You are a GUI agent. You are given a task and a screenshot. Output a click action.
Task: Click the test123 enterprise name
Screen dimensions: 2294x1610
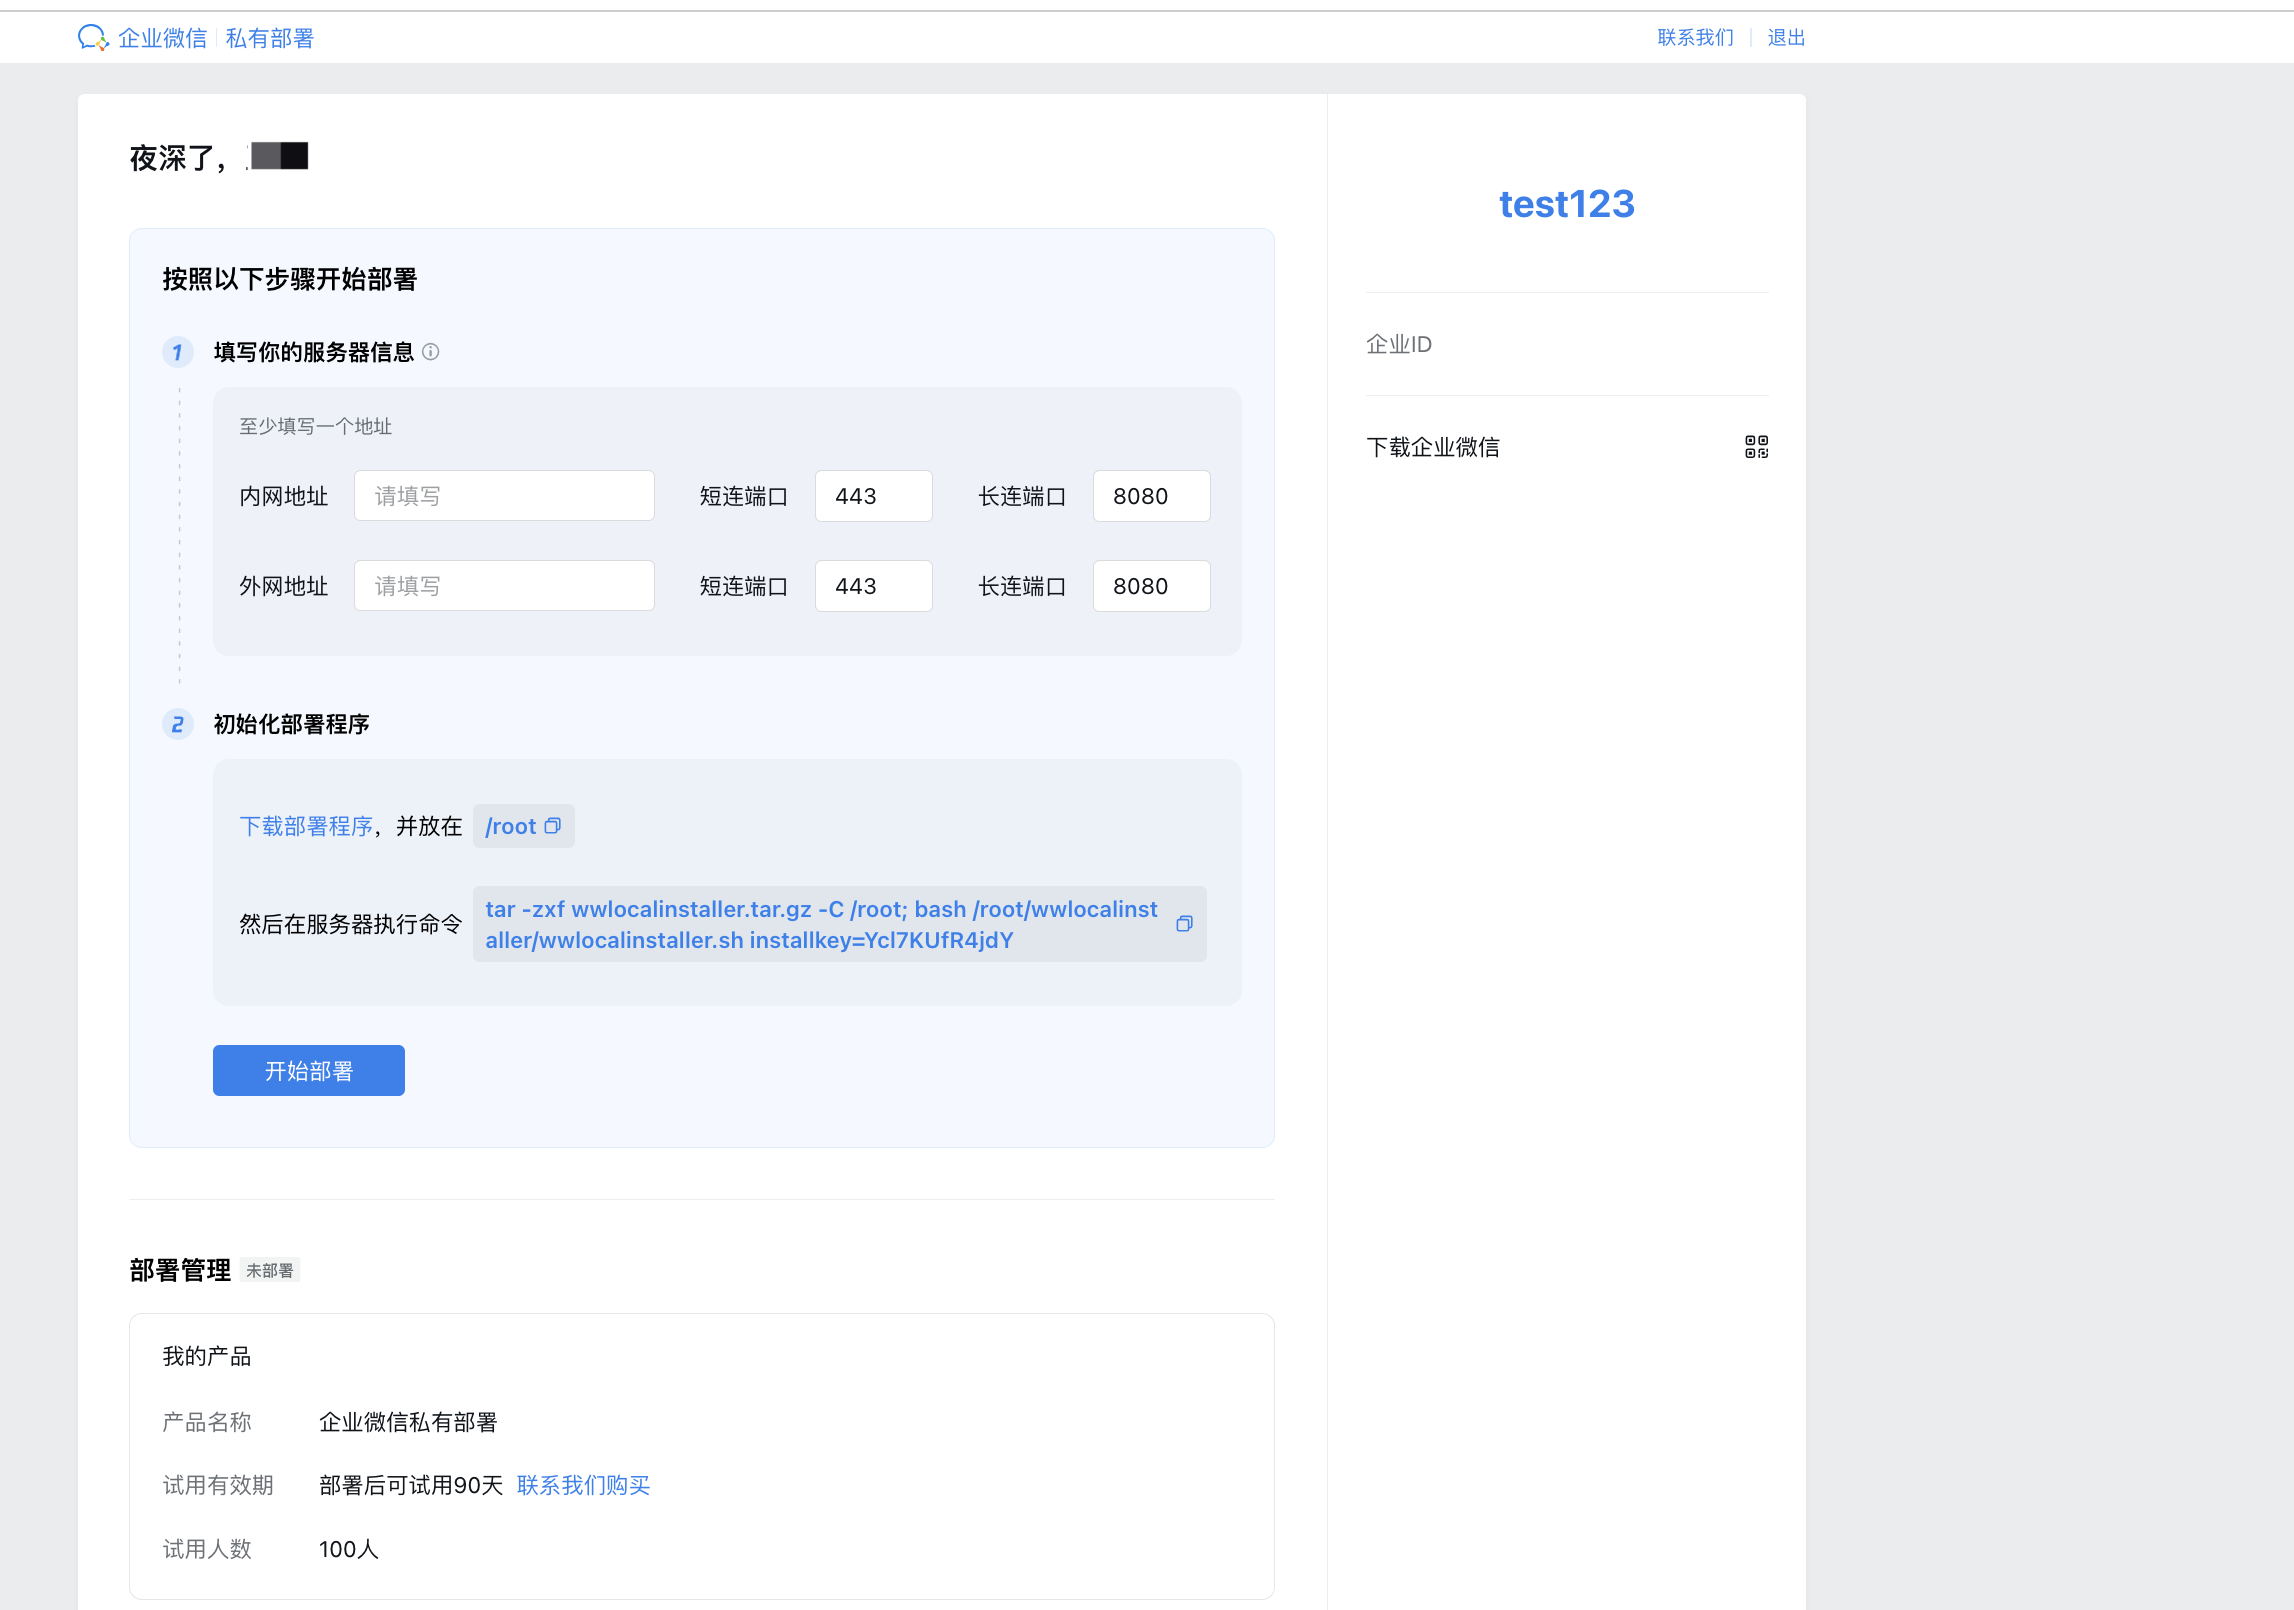coord(1566,204)
